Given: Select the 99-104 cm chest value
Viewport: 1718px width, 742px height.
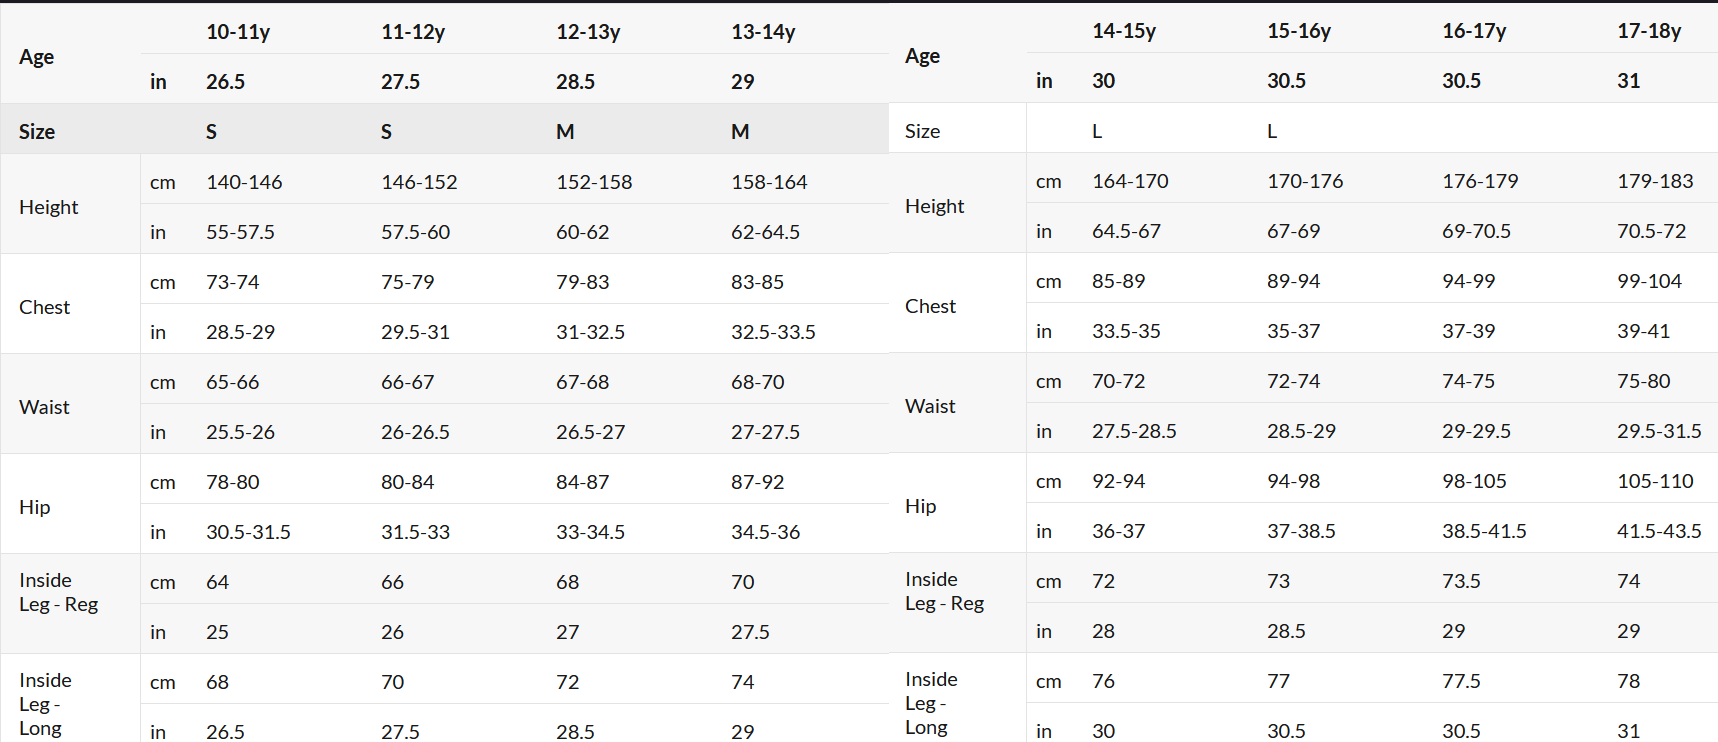Looking at the screenshot, I should (x=1649, y=281).
